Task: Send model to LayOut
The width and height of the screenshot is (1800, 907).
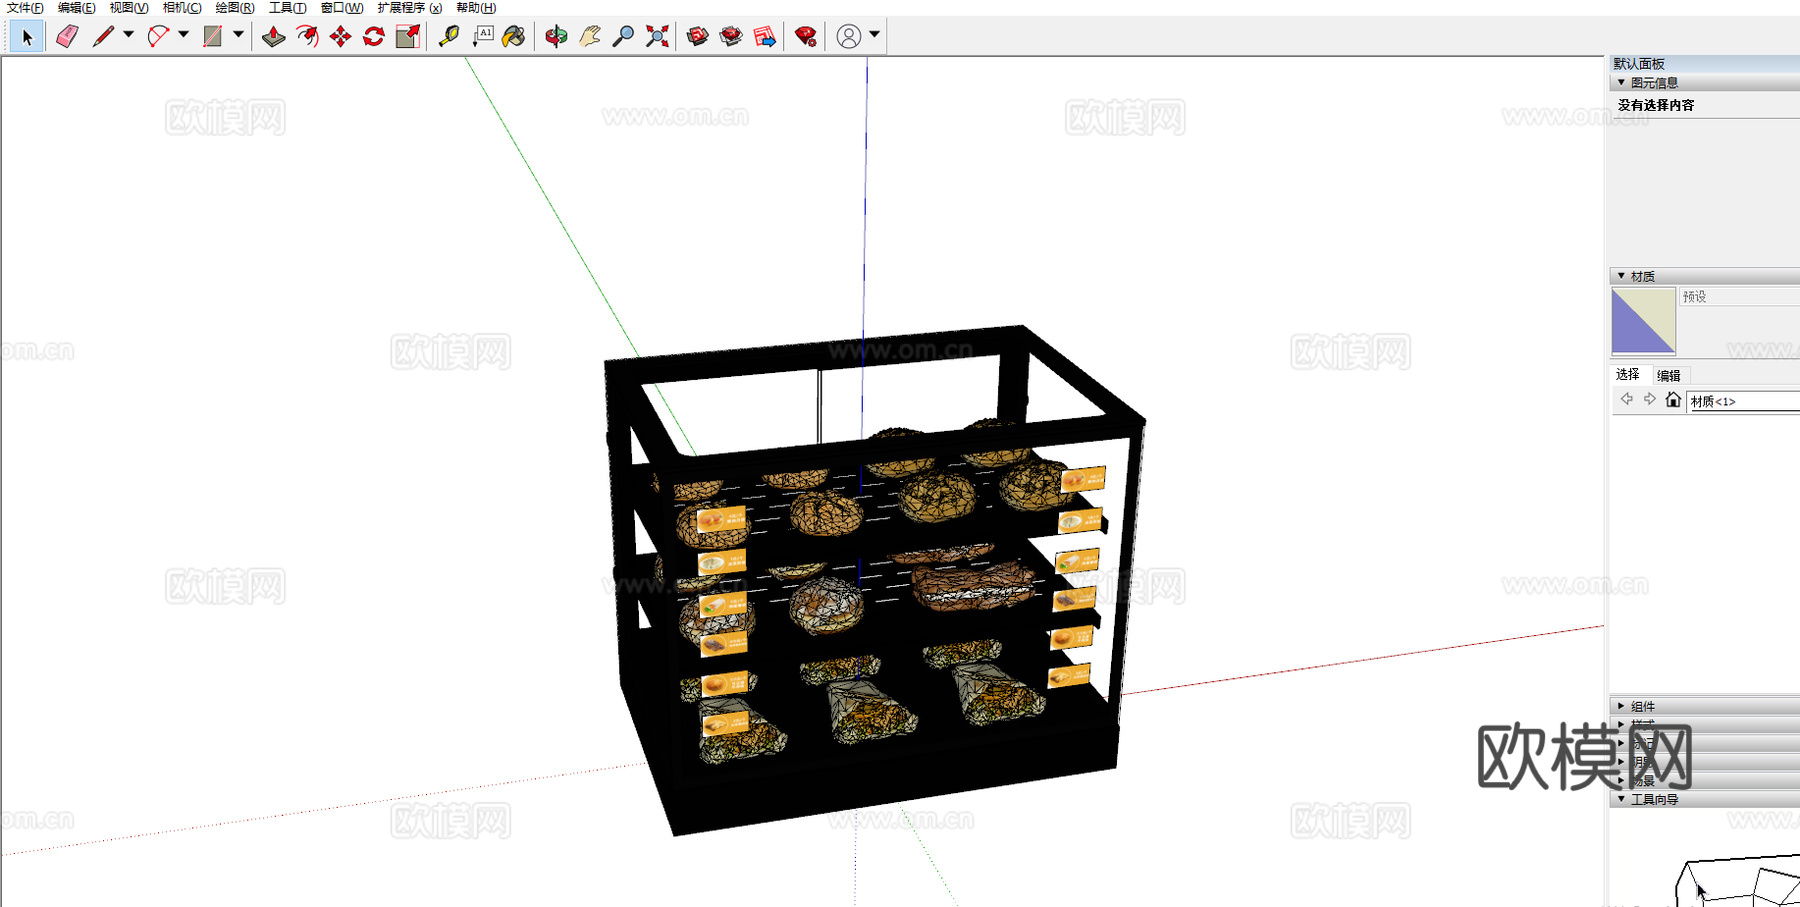Action: [x=765, y=37]
